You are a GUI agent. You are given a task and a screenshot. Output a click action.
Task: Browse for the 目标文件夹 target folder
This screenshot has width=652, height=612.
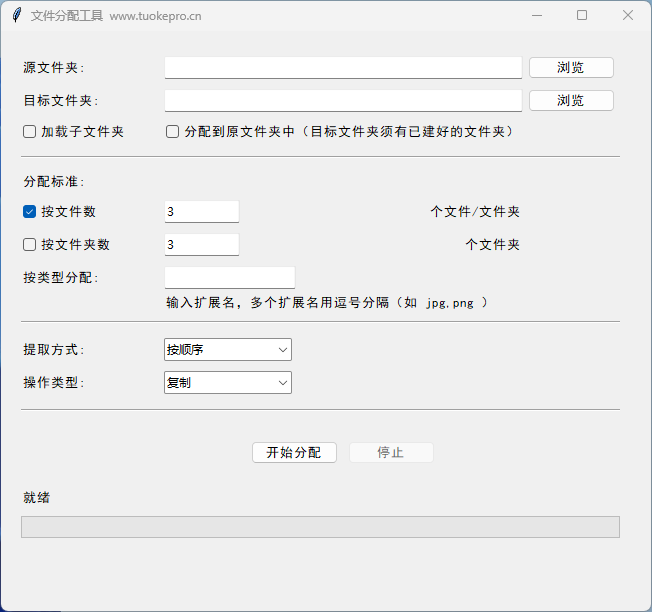571,101
